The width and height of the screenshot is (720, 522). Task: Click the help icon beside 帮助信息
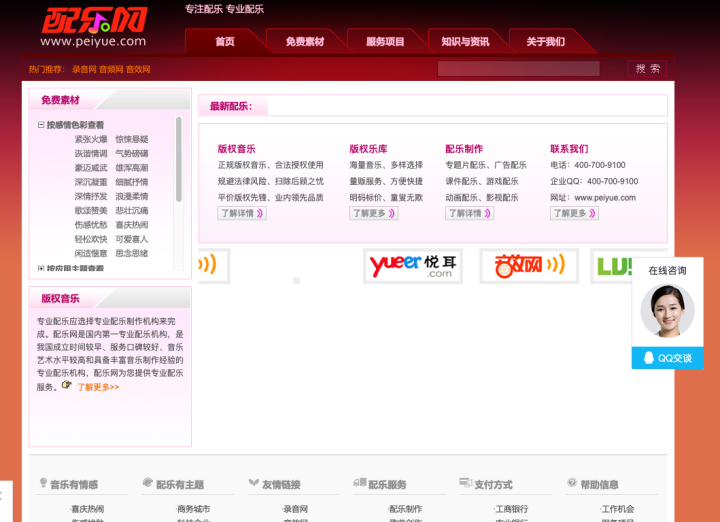coord(572,483)
